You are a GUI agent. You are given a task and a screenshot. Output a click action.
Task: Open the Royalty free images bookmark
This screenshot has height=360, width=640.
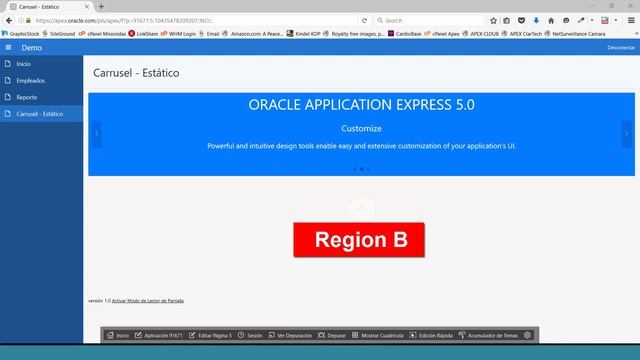pos(353,34)
